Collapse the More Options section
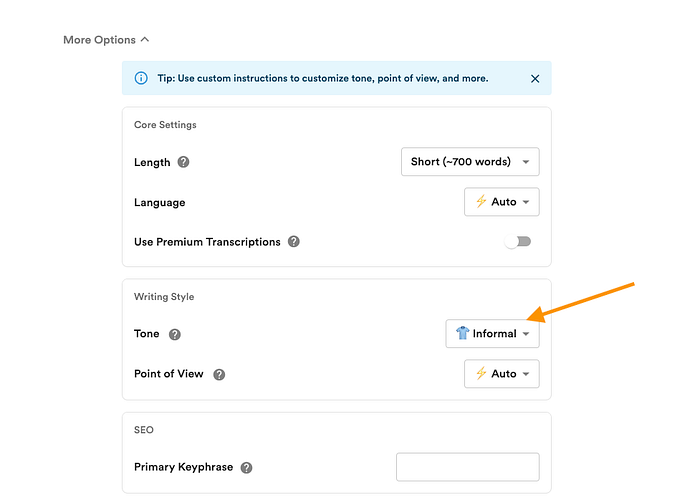Viewport: 700px width, 502px height. [x=106, y=40]
